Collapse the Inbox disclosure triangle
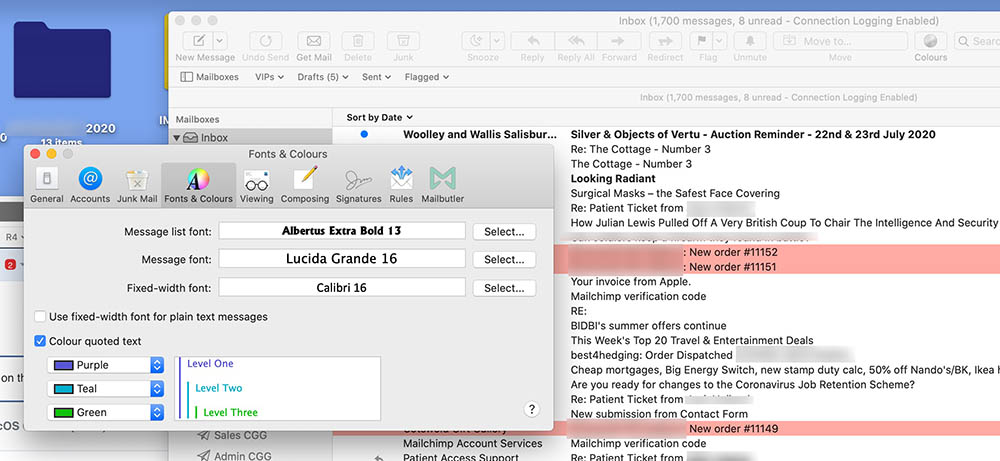Screen dimensions: 1000x461 pos(177,138)
